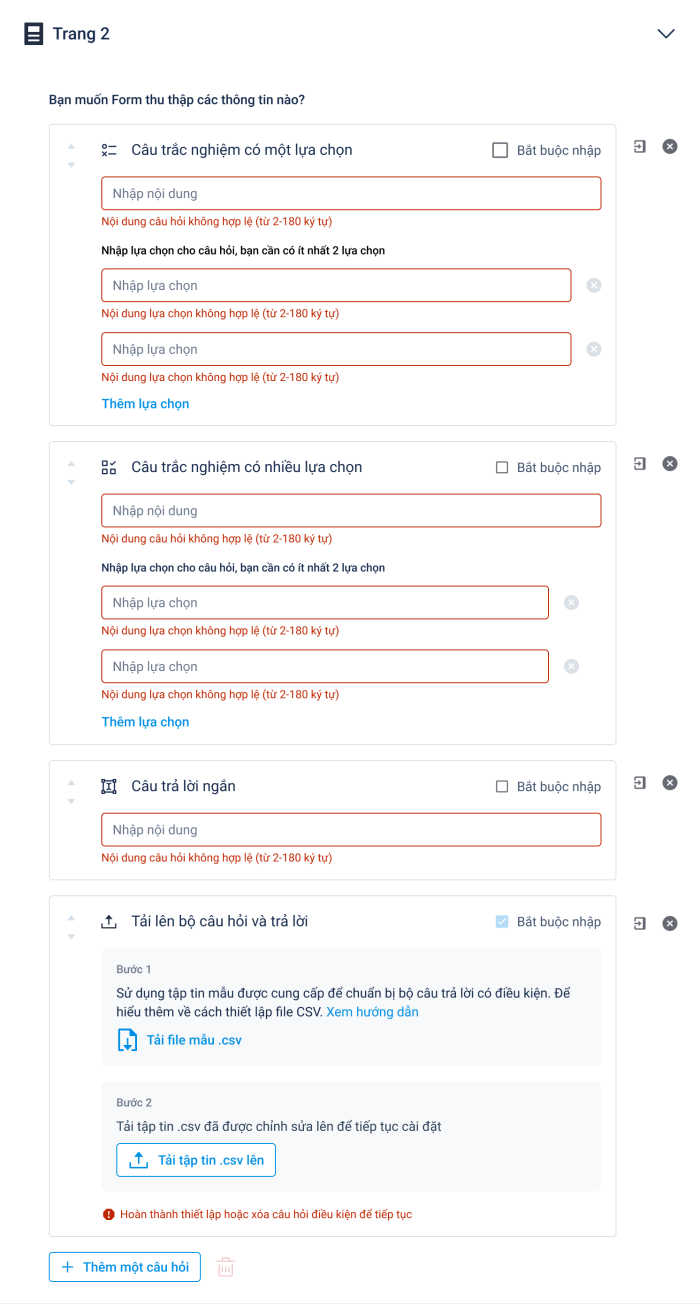Remove first option of single-choice question
The image size is (700, 1304).
pos(593,286)
